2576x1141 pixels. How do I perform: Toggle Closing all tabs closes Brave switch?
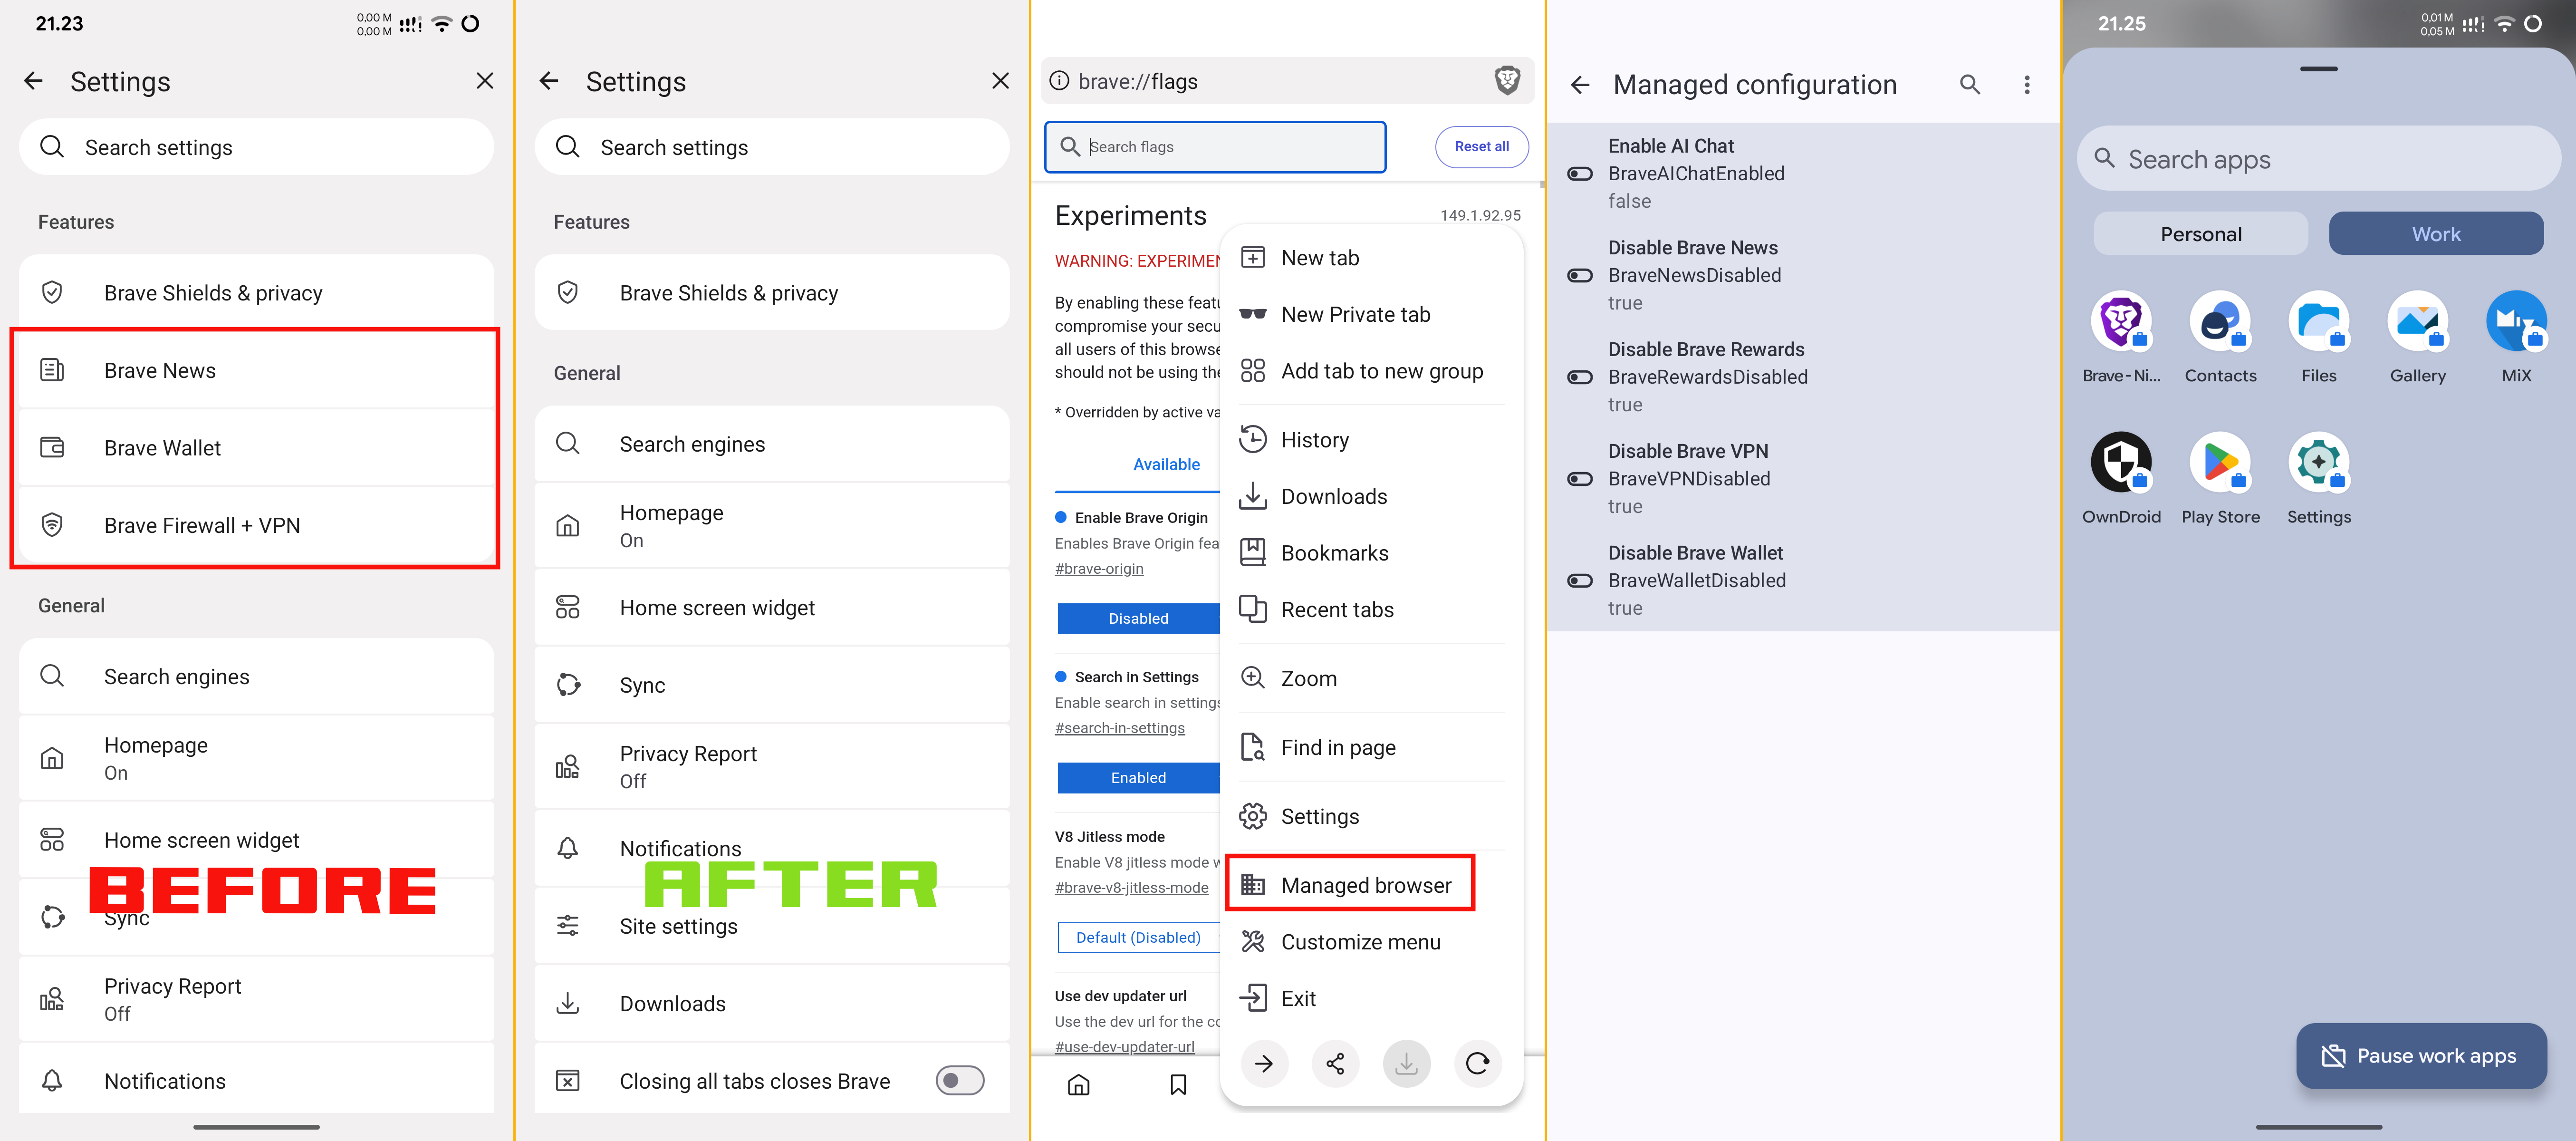pos(960,1080)
